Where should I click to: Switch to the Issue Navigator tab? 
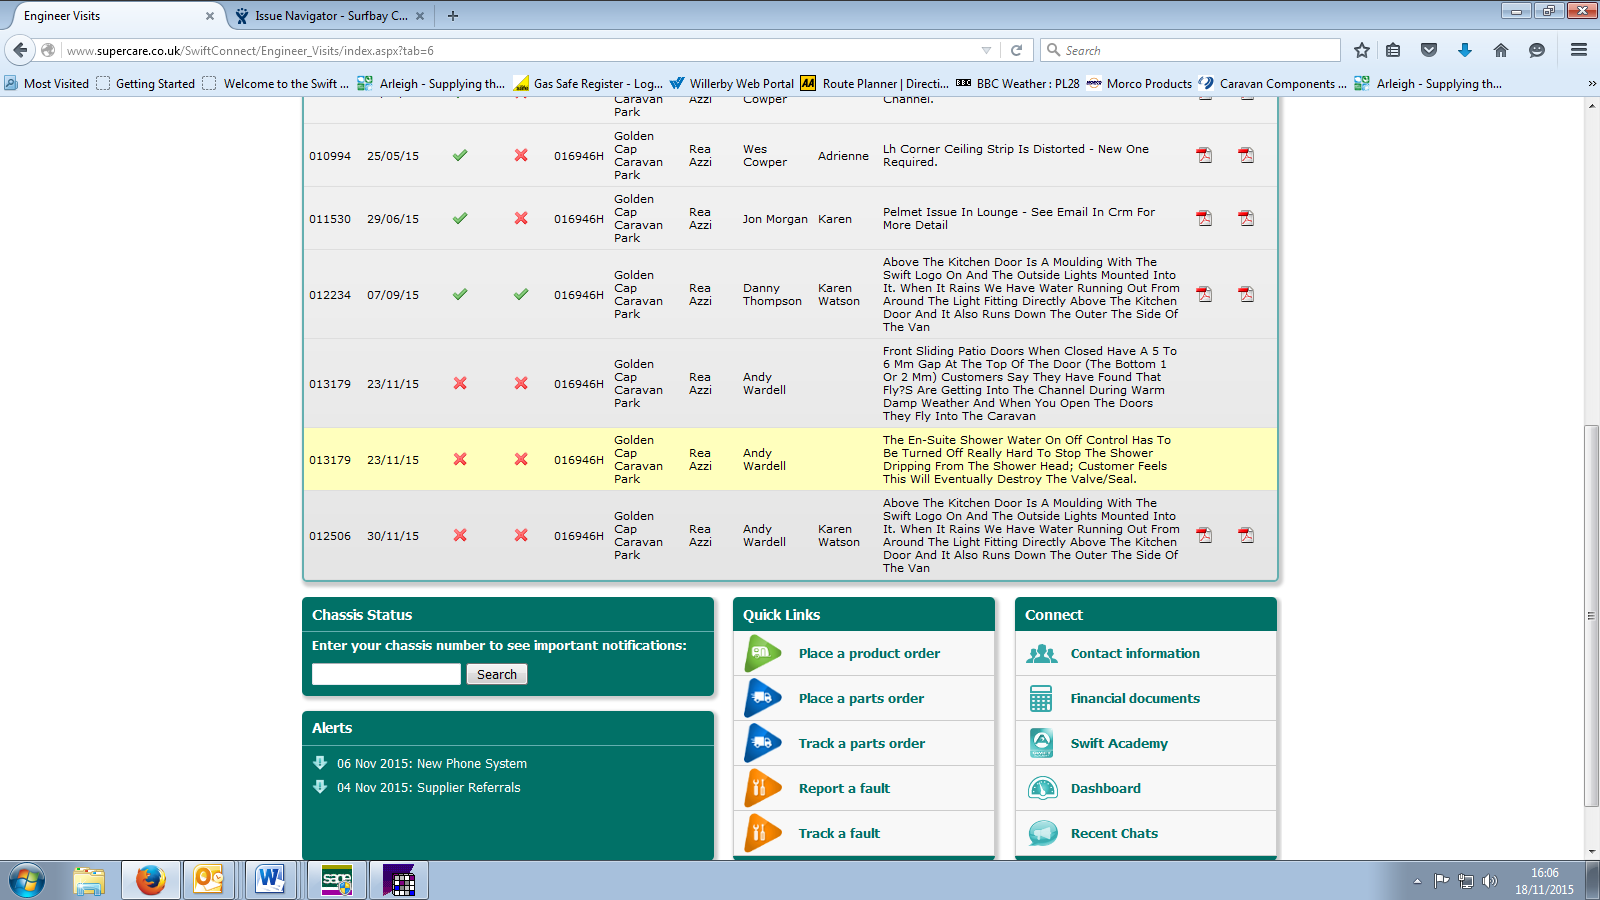[x=331, y=16]
